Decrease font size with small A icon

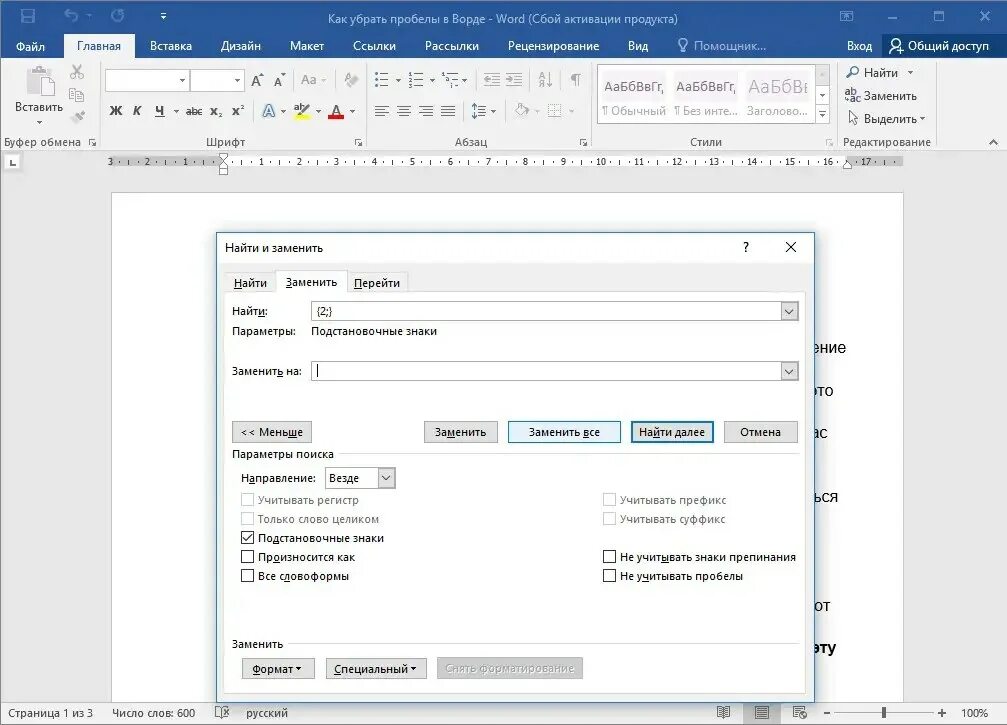279,81
